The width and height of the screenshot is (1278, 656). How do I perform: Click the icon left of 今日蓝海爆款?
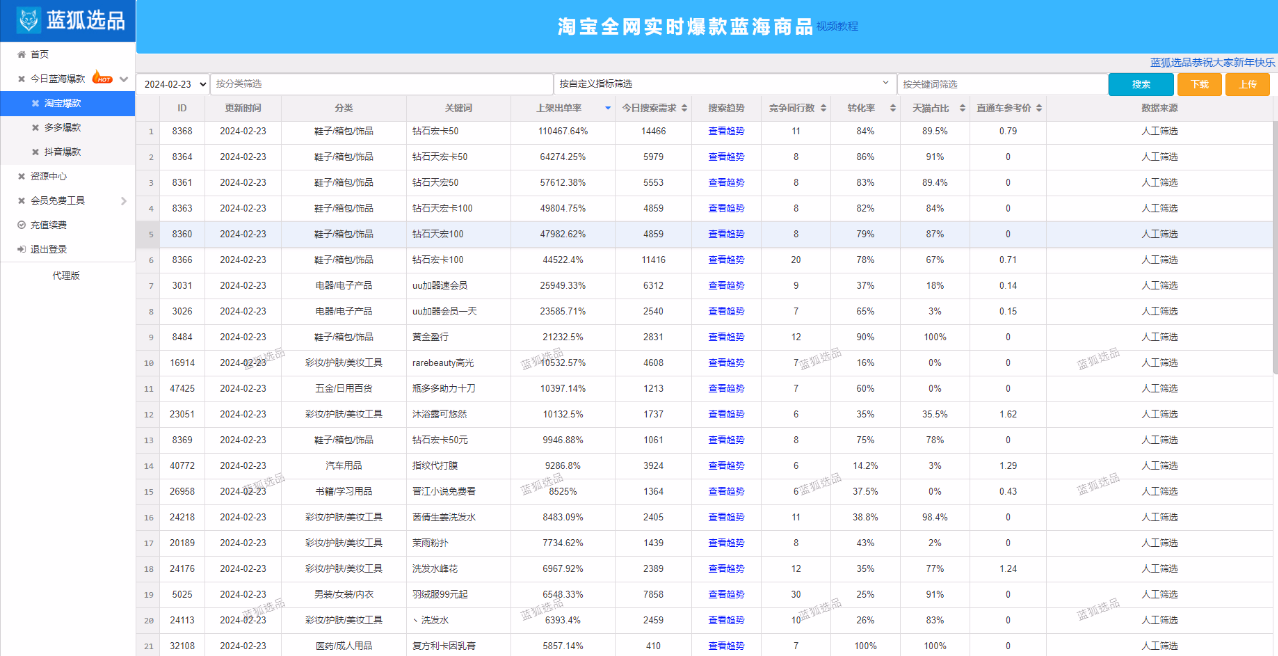21,78
